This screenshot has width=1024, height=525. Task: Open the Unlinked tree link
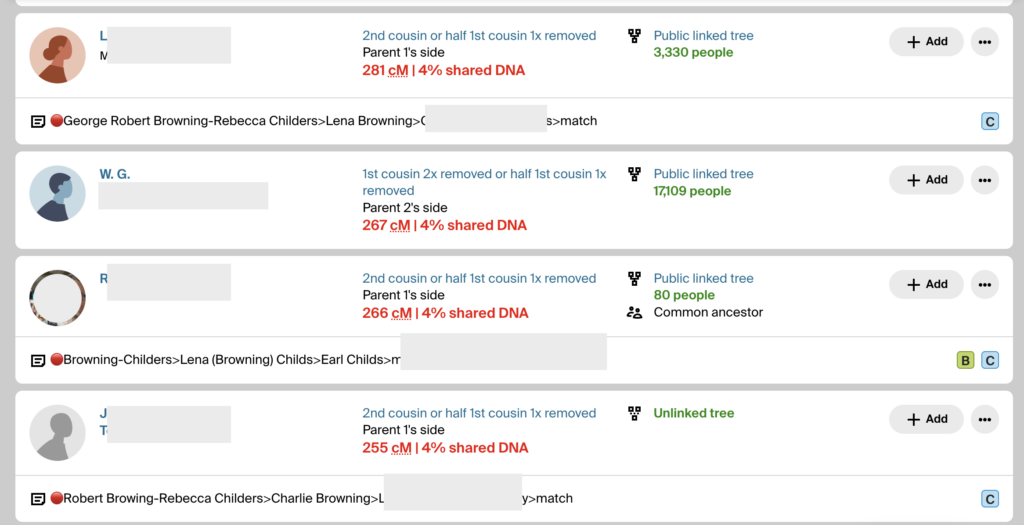click(693, 413)
